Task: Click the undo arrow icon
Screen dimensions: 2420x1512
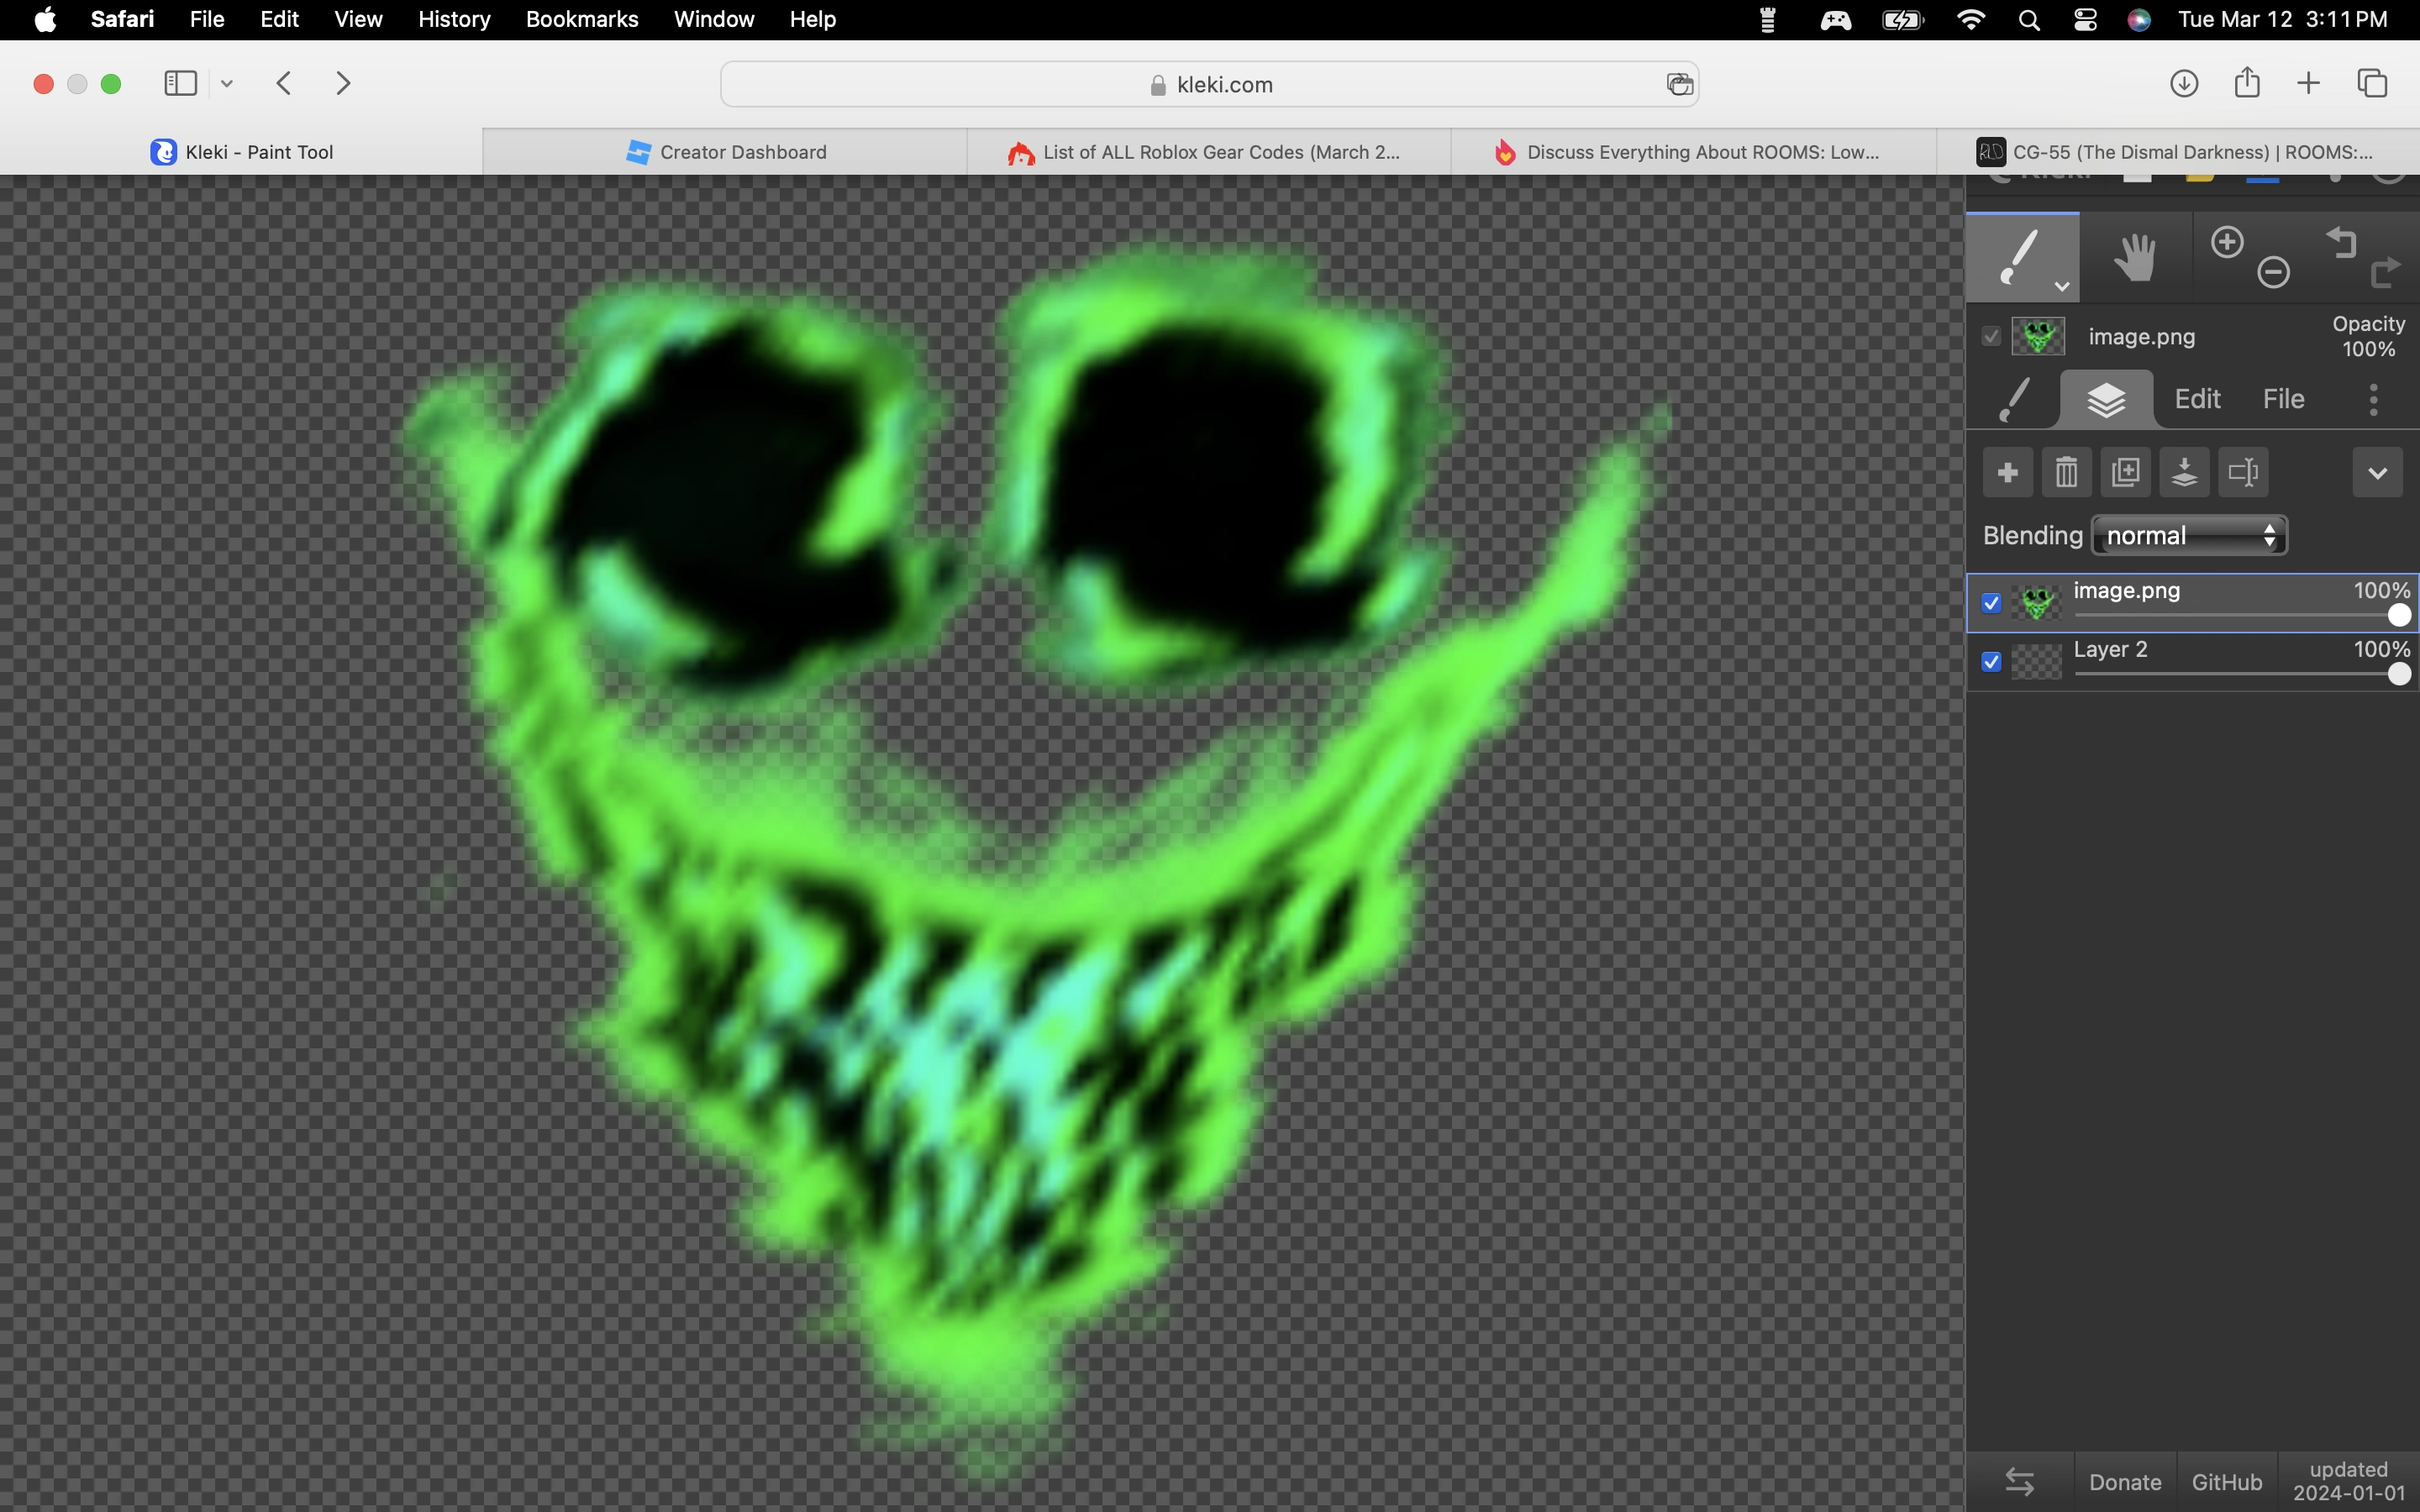Action: tap(2342, 242)
